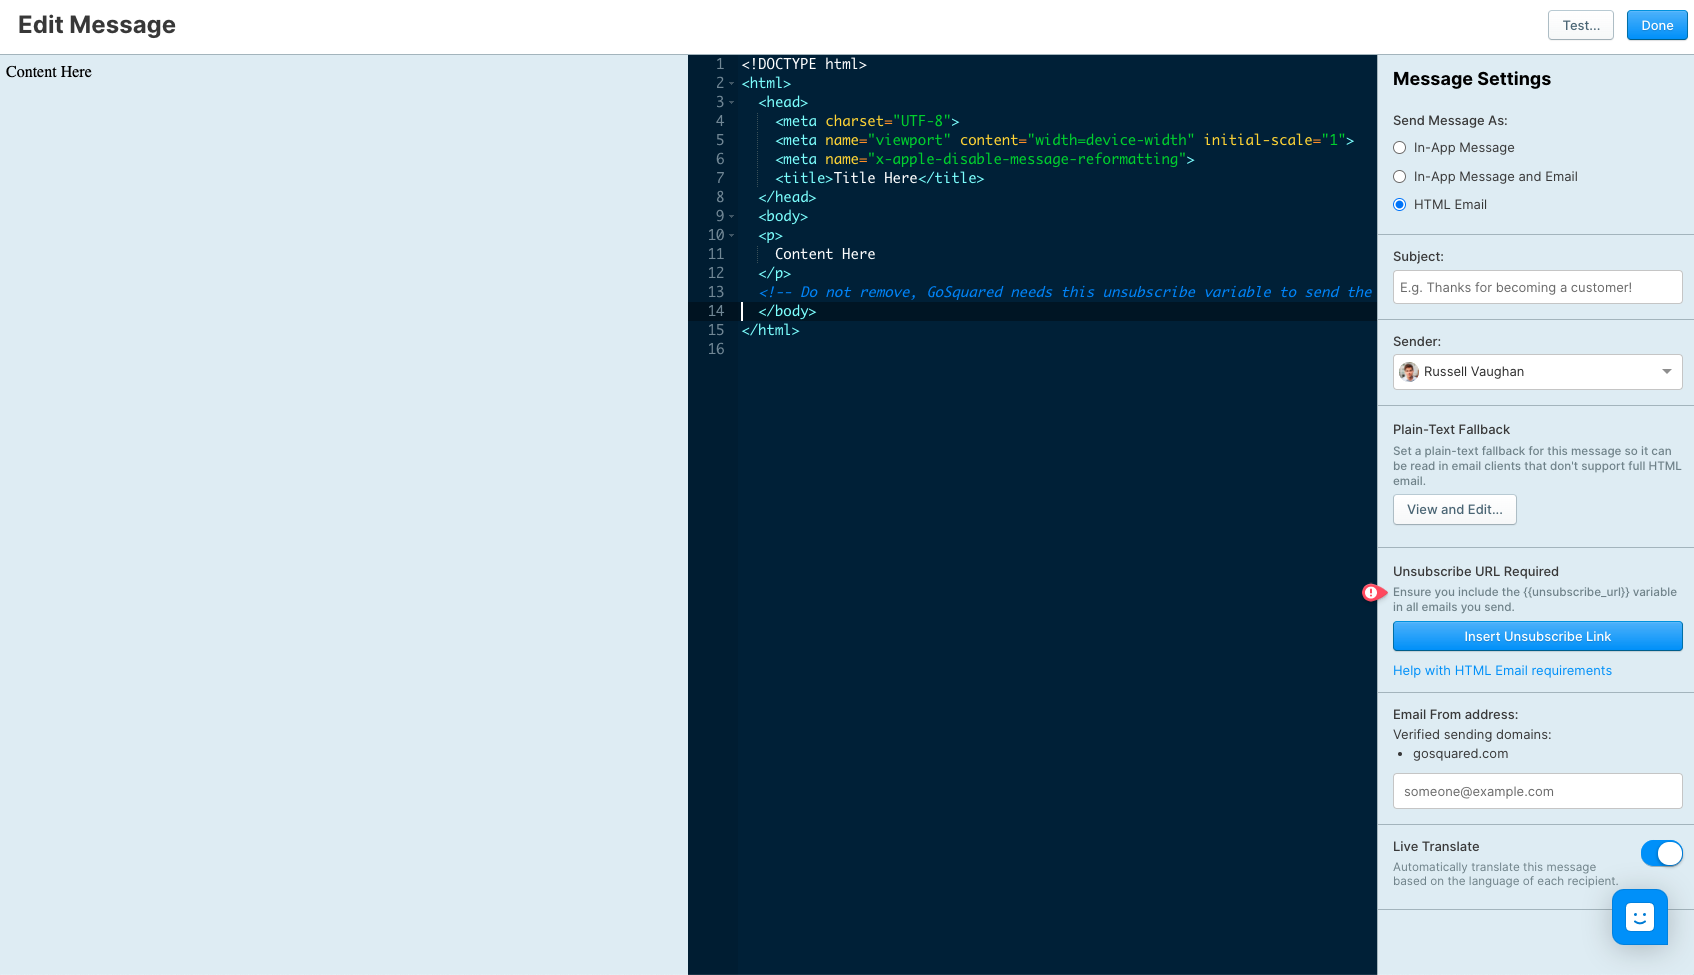Click the closing html tag line

click(x=770, y=330)
